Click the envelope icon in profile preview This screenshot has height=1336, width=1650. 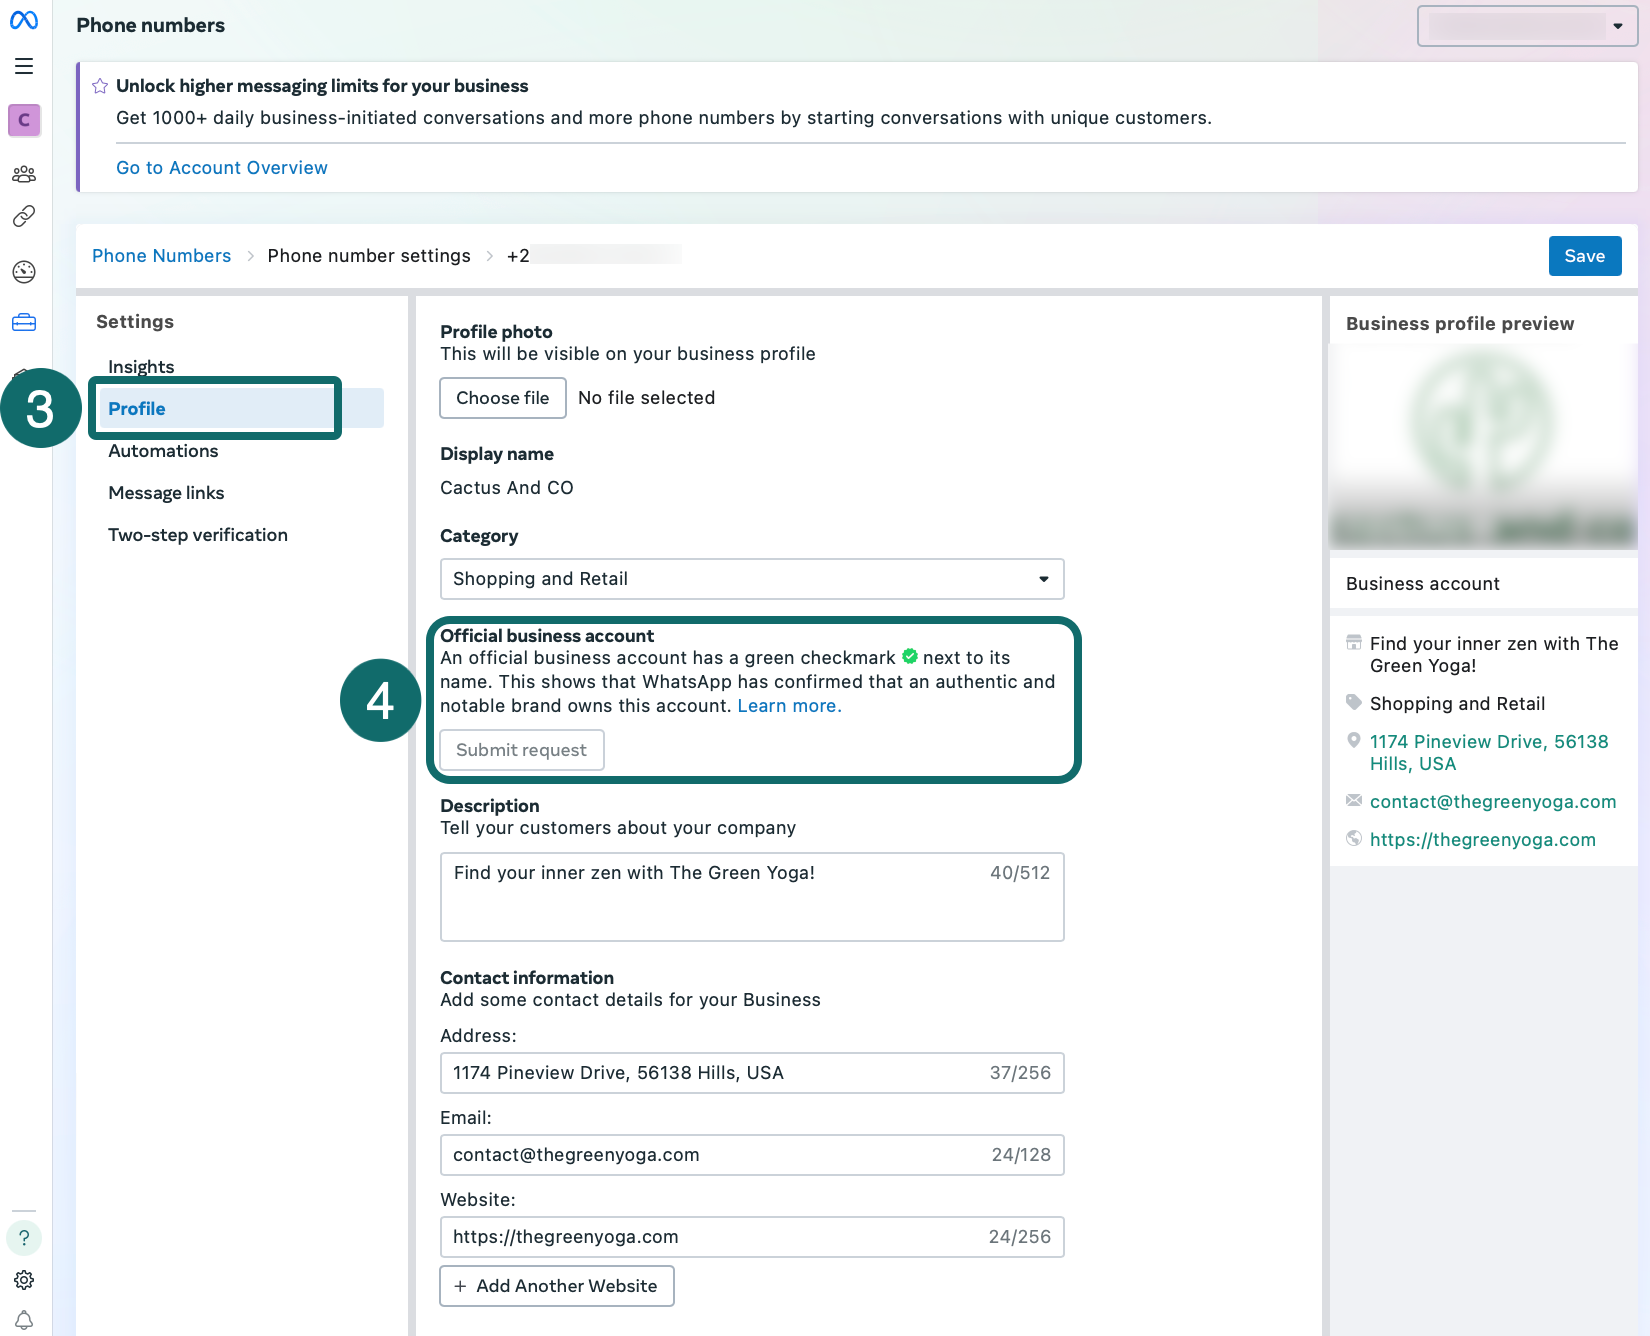coord(1354,800)
